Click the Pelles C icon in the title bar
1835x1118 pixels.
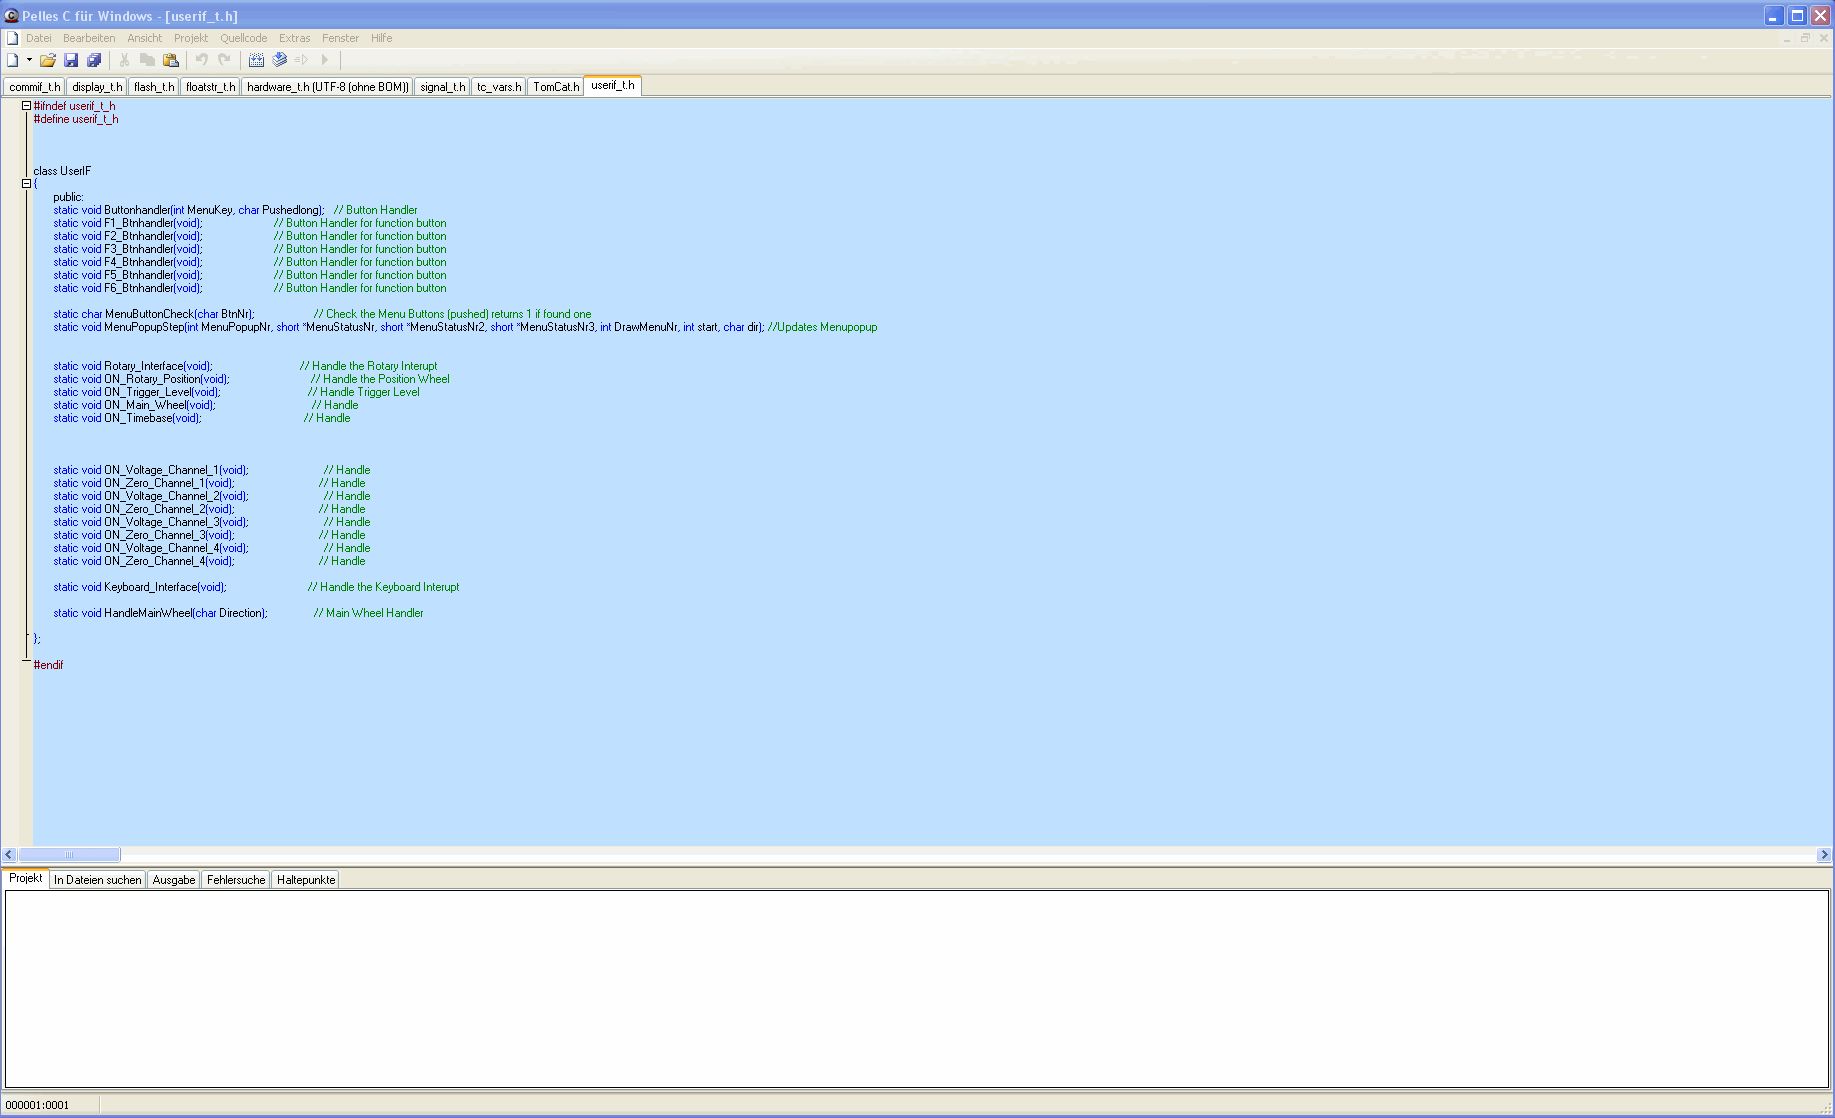point(11,16)
